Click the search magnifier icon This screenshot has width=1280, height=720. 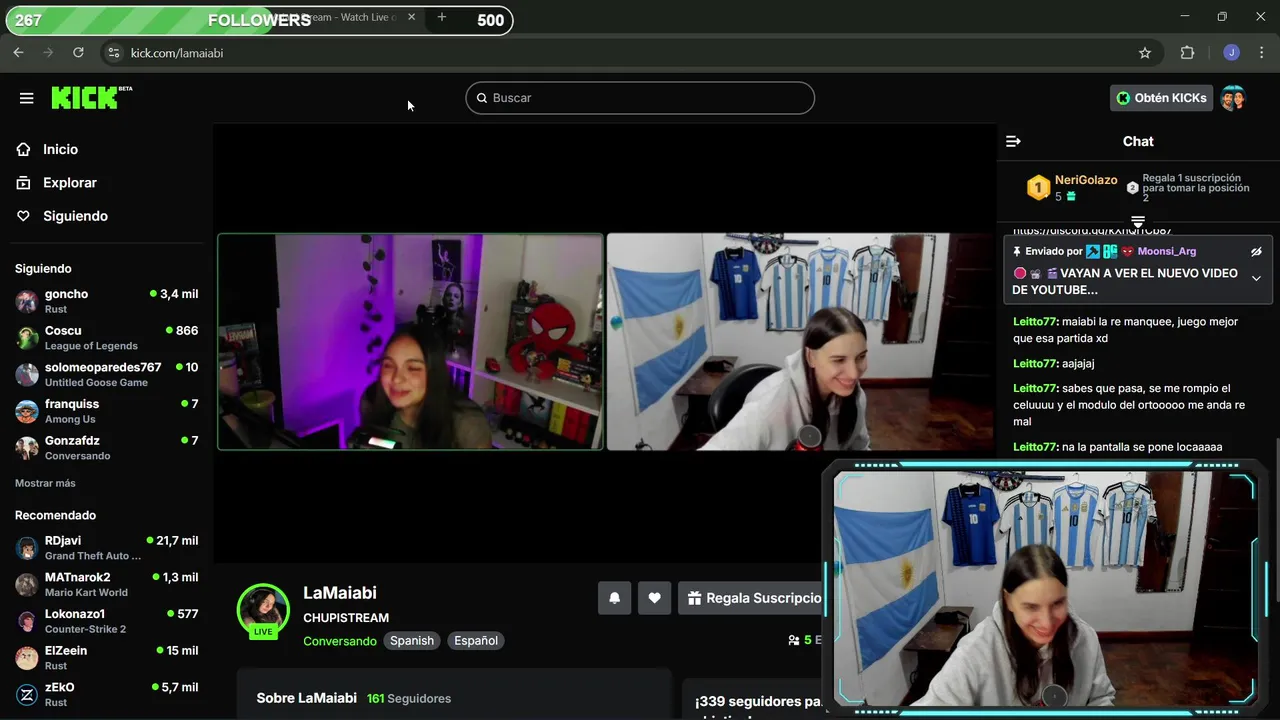(482, 98)
